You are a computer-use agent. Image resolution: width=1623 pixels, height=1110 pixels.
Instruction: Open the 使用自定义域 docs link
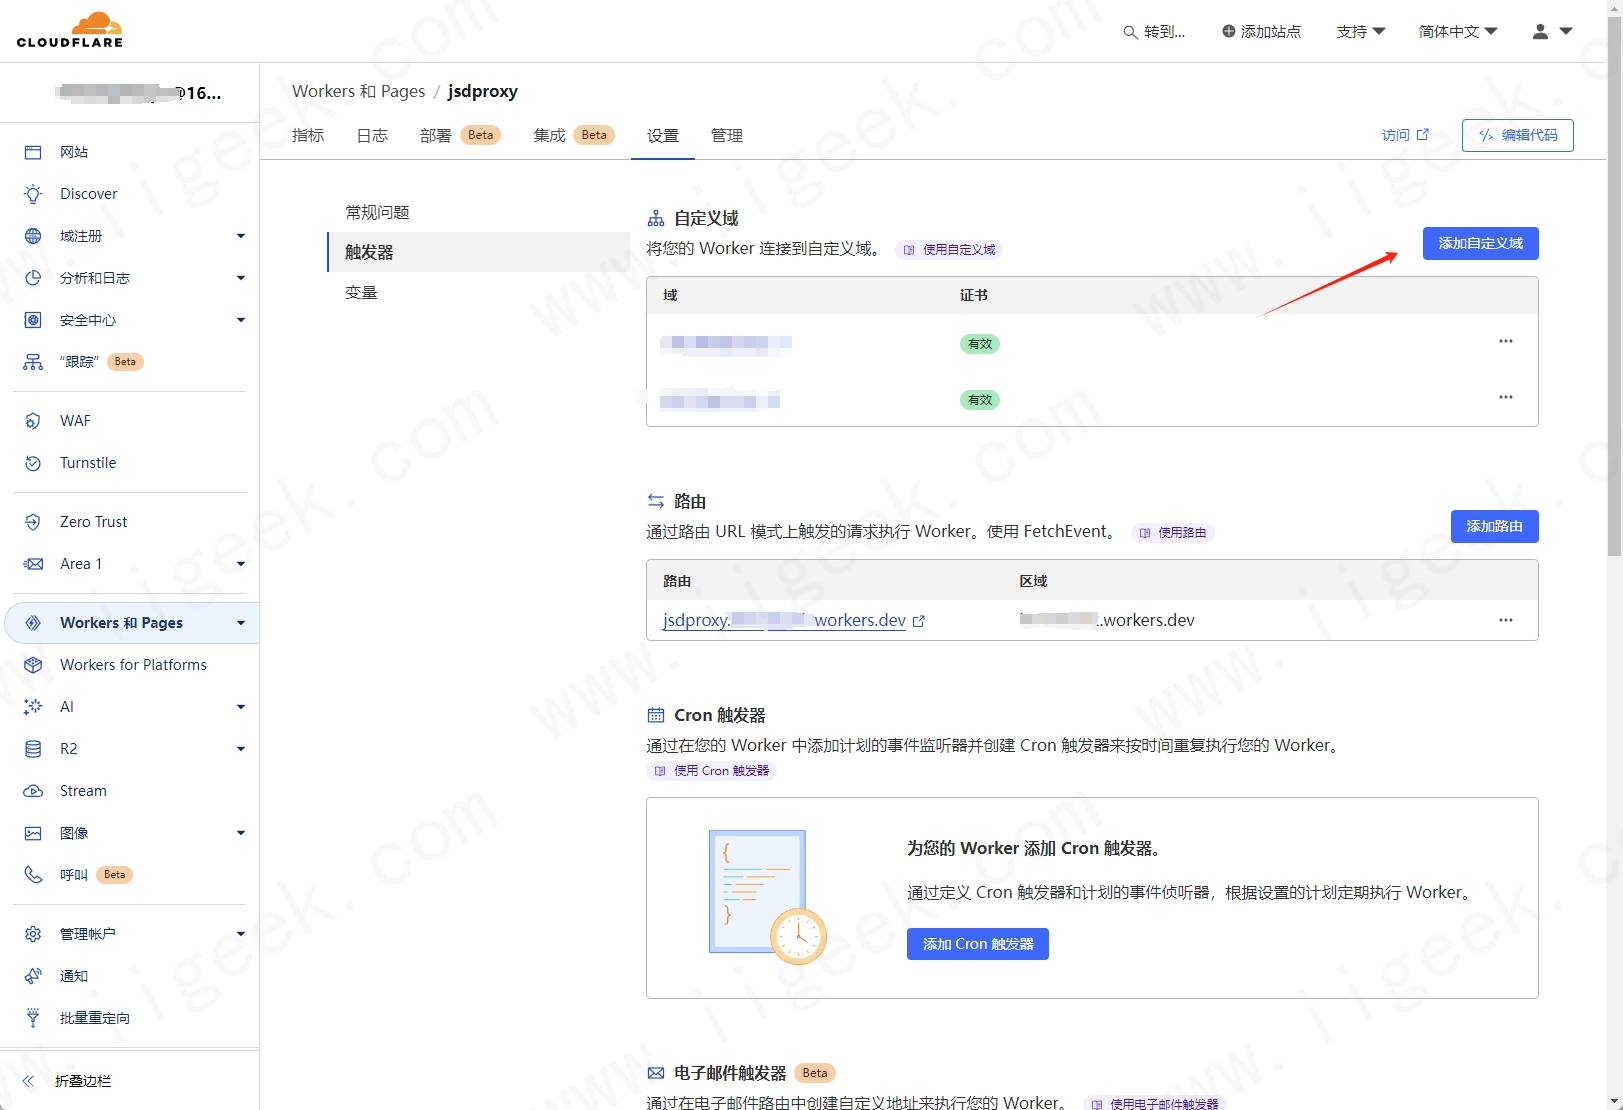click(x=950, y=250)
